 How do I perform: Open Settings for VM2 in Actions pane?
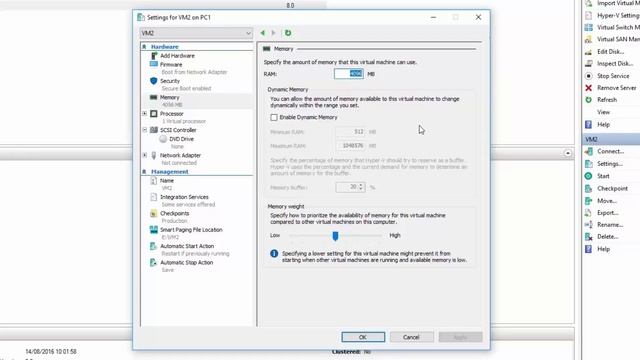click(610, 164)
